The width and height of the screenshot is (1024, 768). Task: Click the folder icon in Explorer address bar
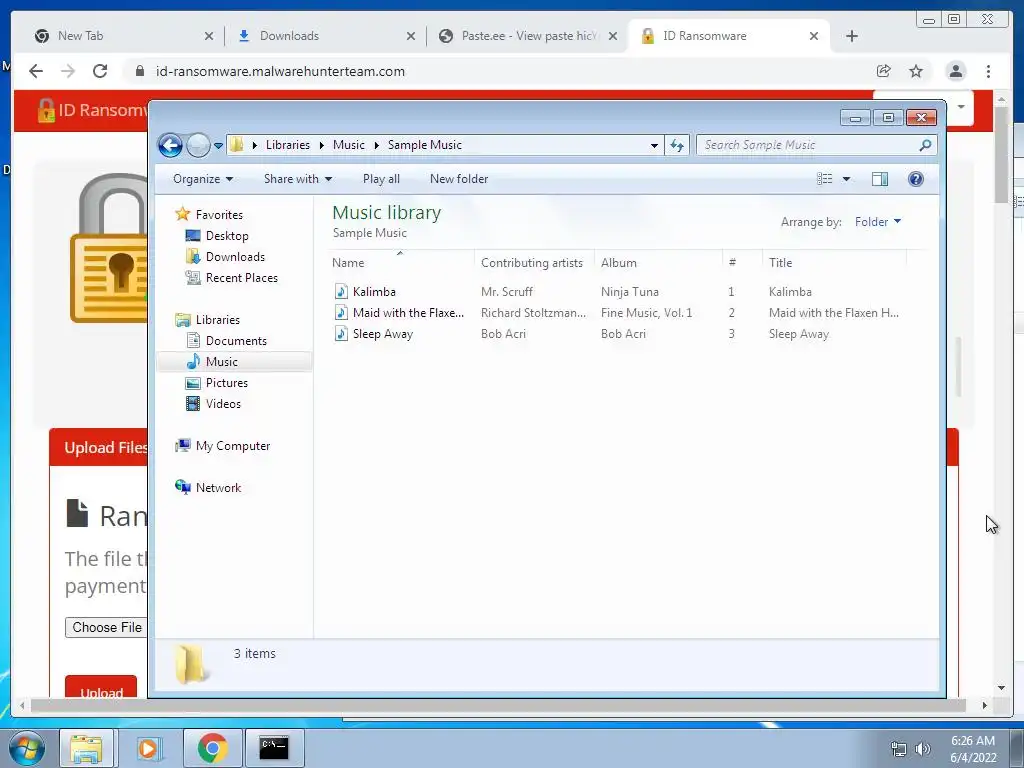(237, 145)
